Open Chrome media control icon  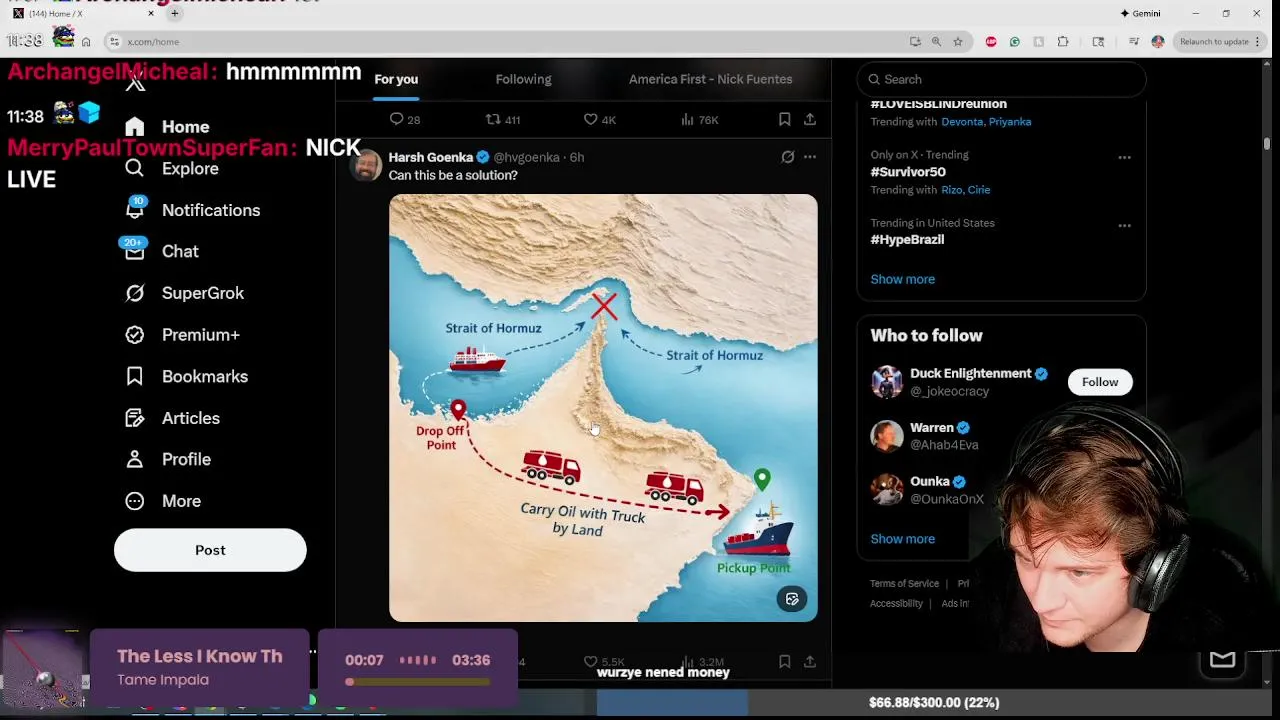[x=1134, y=42]
